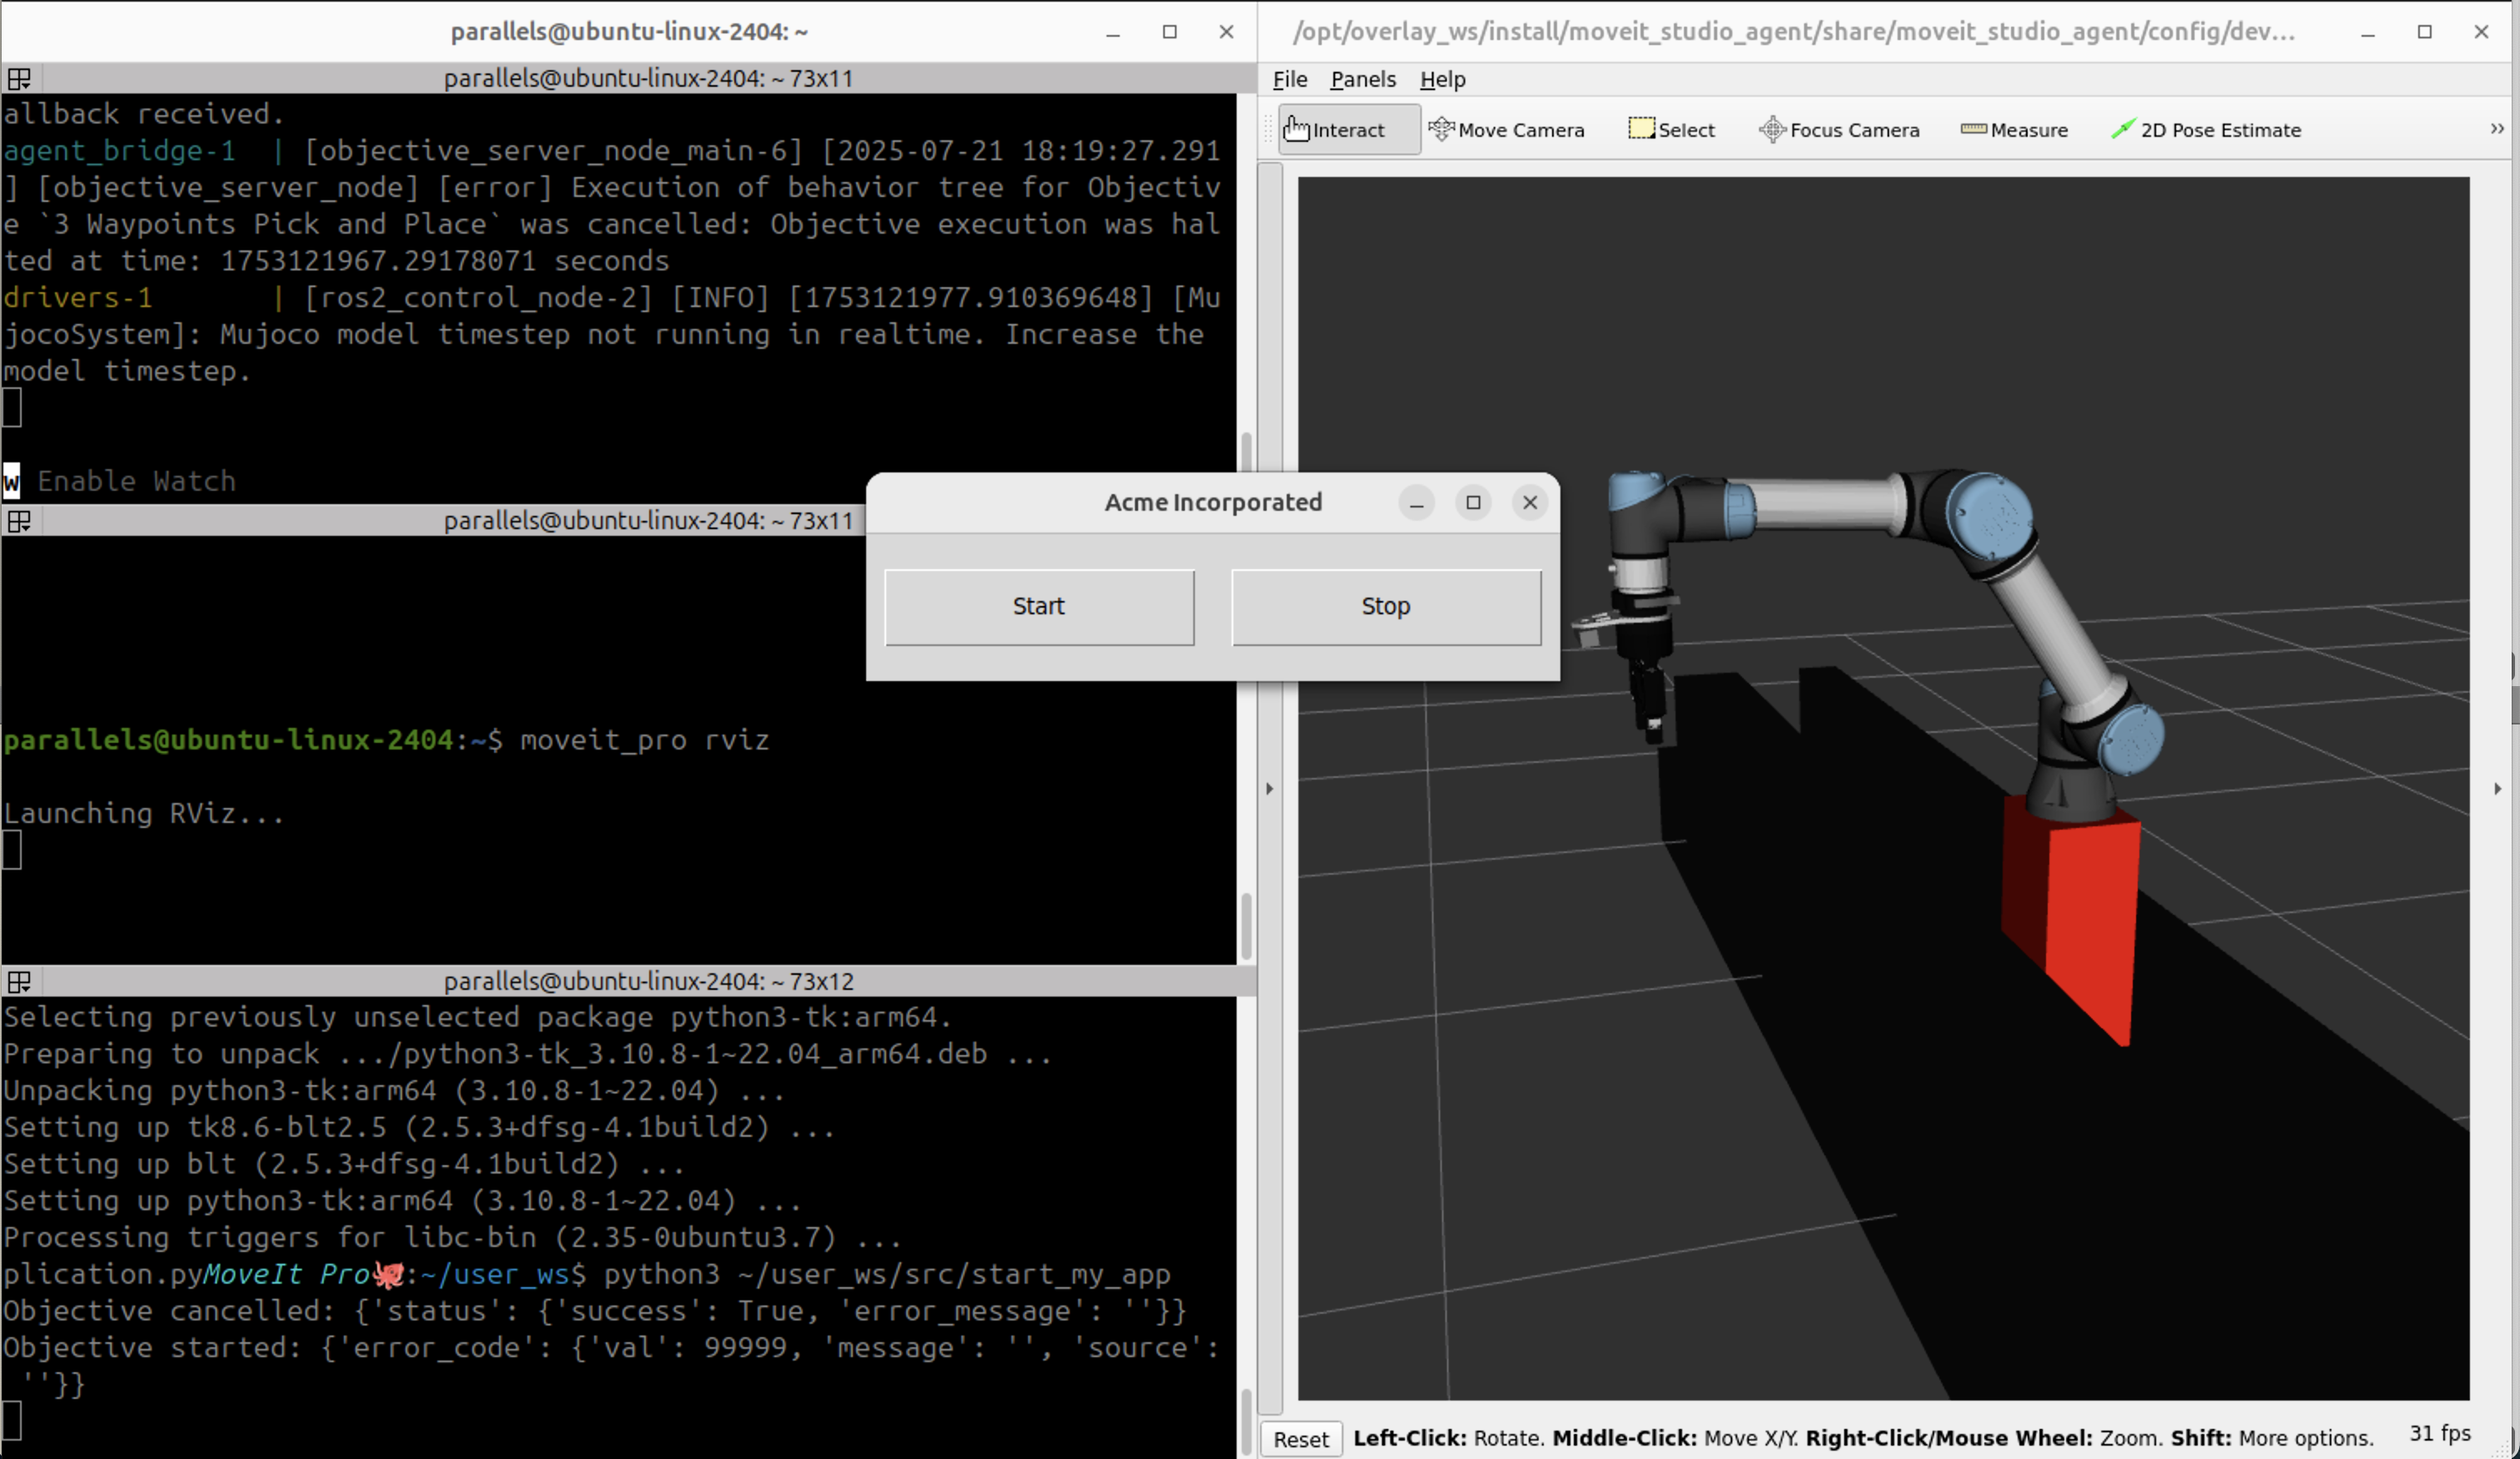This screenshot has width=2520, height=1459.
Task: Click the 'Processing triggers for libc-bin' line
Action: tap(452, 1238)
